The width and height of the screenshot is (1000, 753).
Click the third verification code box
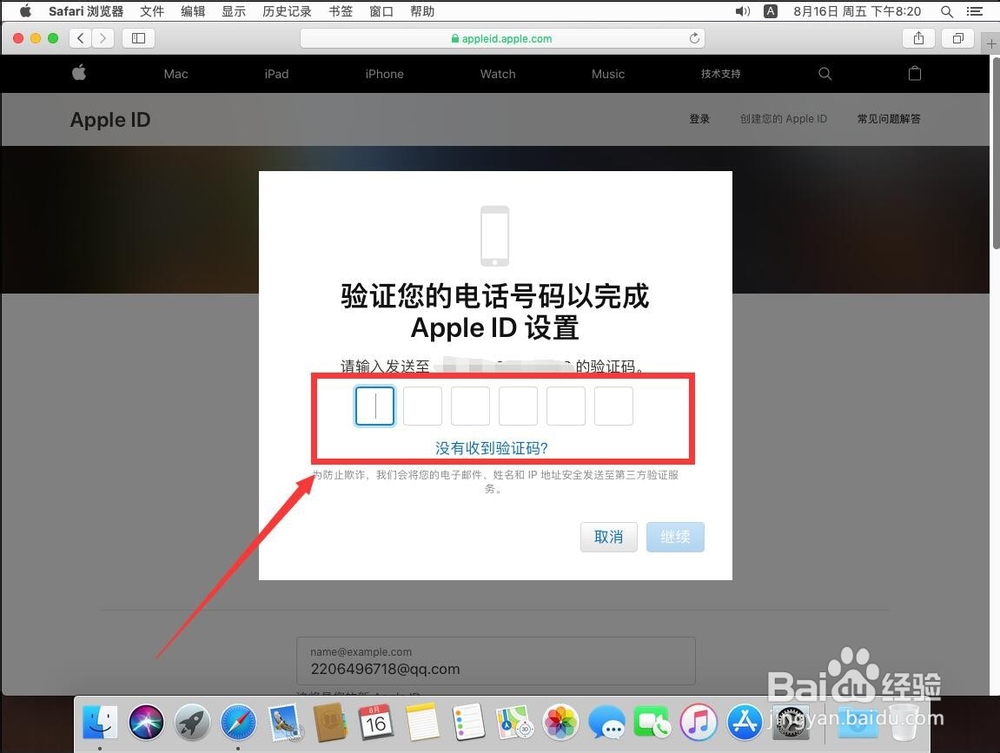pyautogui.click(x=470, y=406)
